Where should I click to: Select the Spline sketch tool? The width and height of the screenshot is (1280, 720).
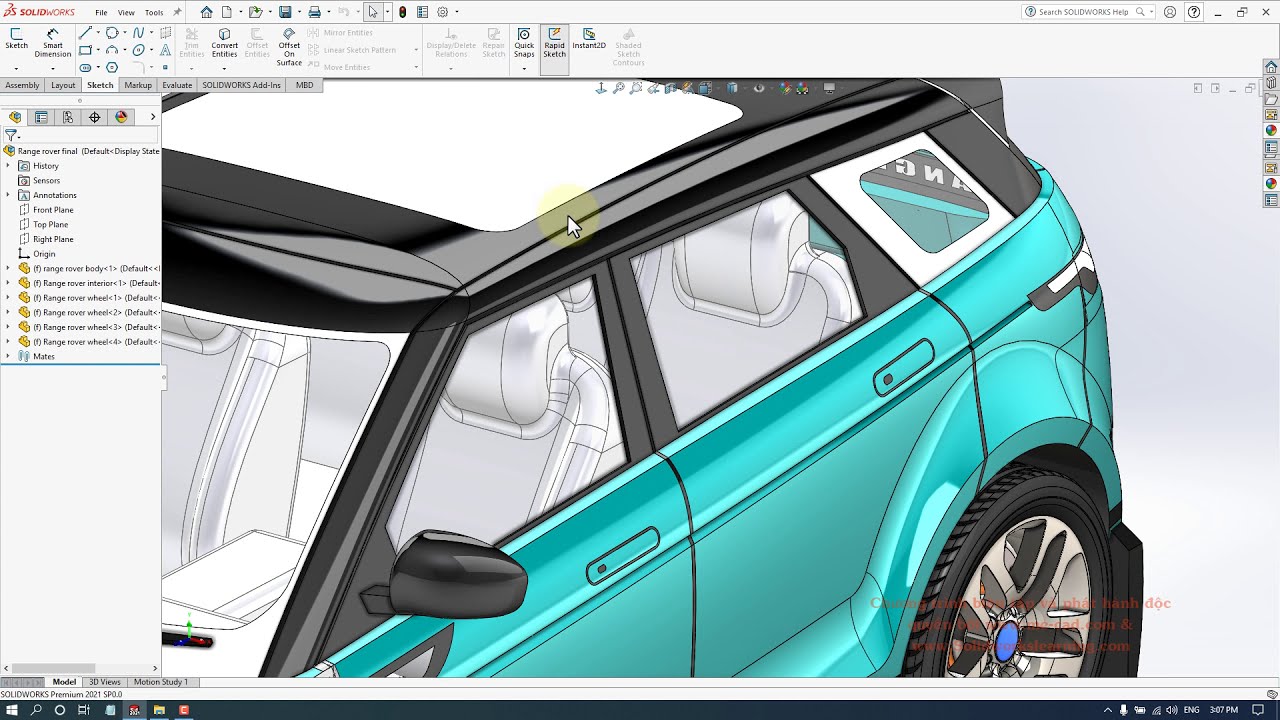pyautogui.click(x=138, y=33)
